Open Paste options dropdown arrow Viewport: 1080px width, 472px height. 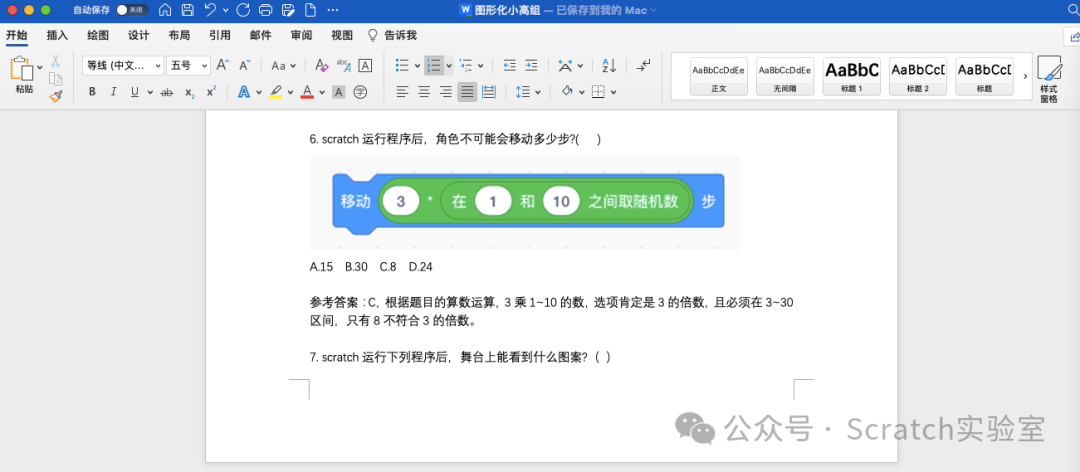pos(40,68)
